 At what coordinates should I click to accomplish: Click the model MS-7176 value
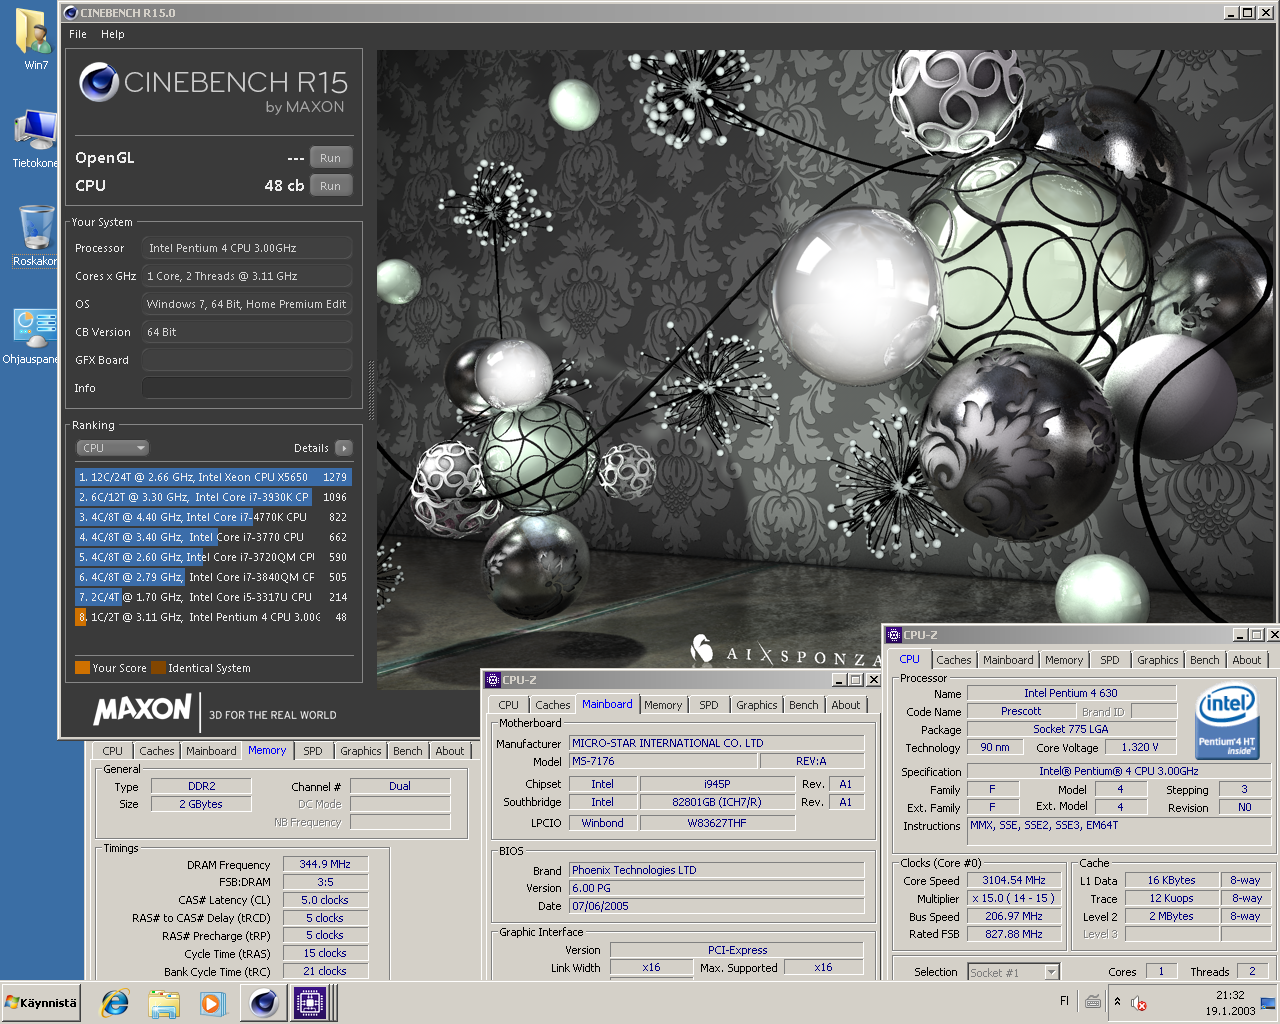(663, 761)
